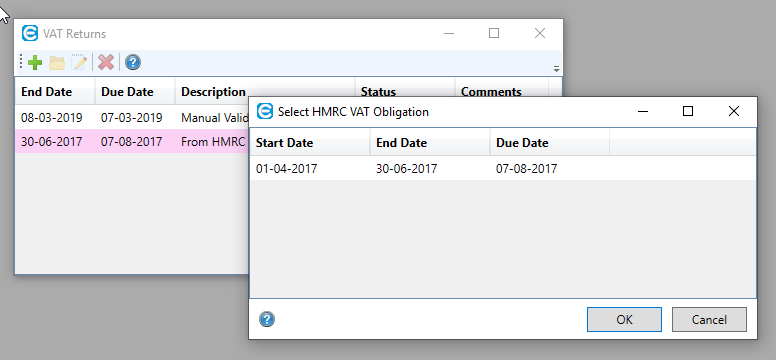776x360 pixels.
Task: Confirm selection with the OK button
Action: coord(624,319)
